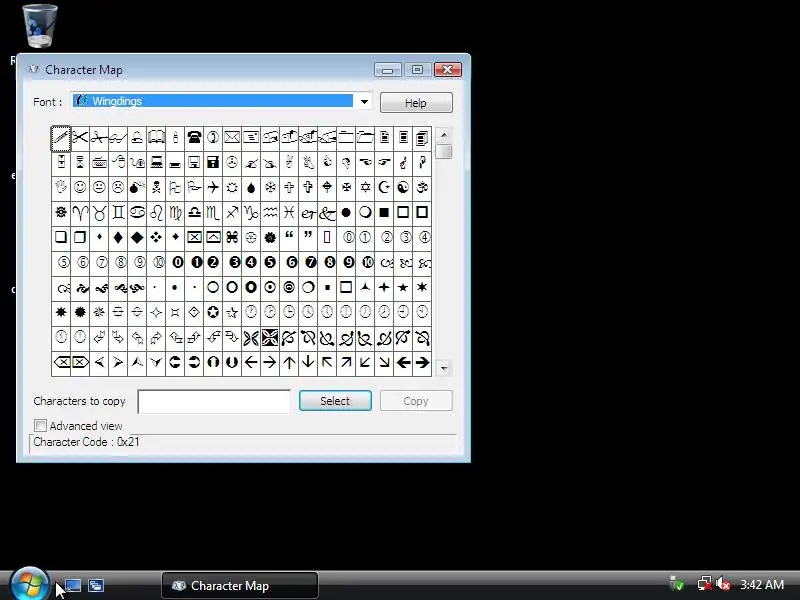800x600 pixels.
Task: Select the hourglass character
Action: pos(80,163)
